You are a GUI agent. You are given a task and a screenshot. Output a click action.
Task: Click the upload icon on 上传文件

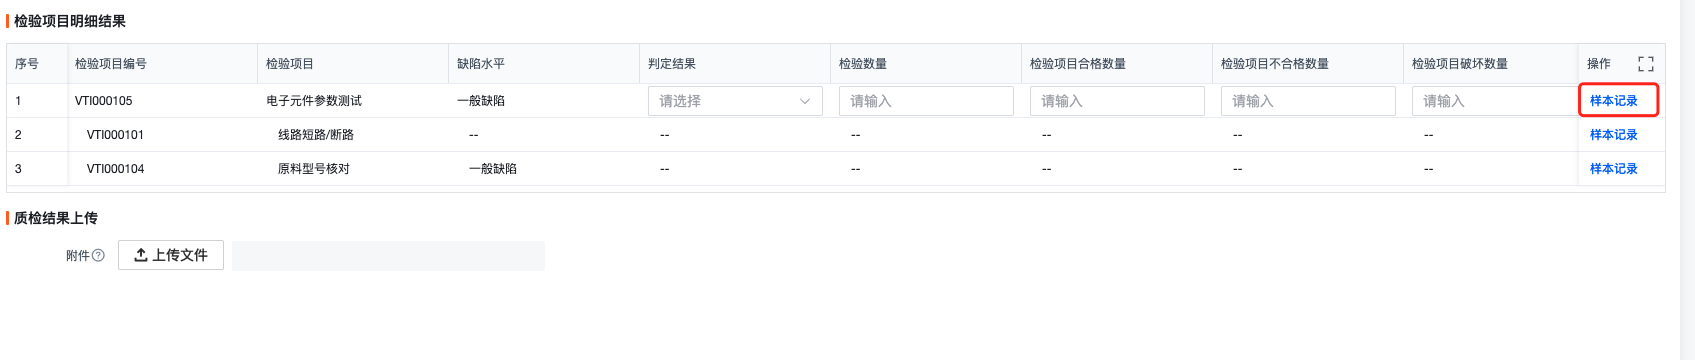141,255
